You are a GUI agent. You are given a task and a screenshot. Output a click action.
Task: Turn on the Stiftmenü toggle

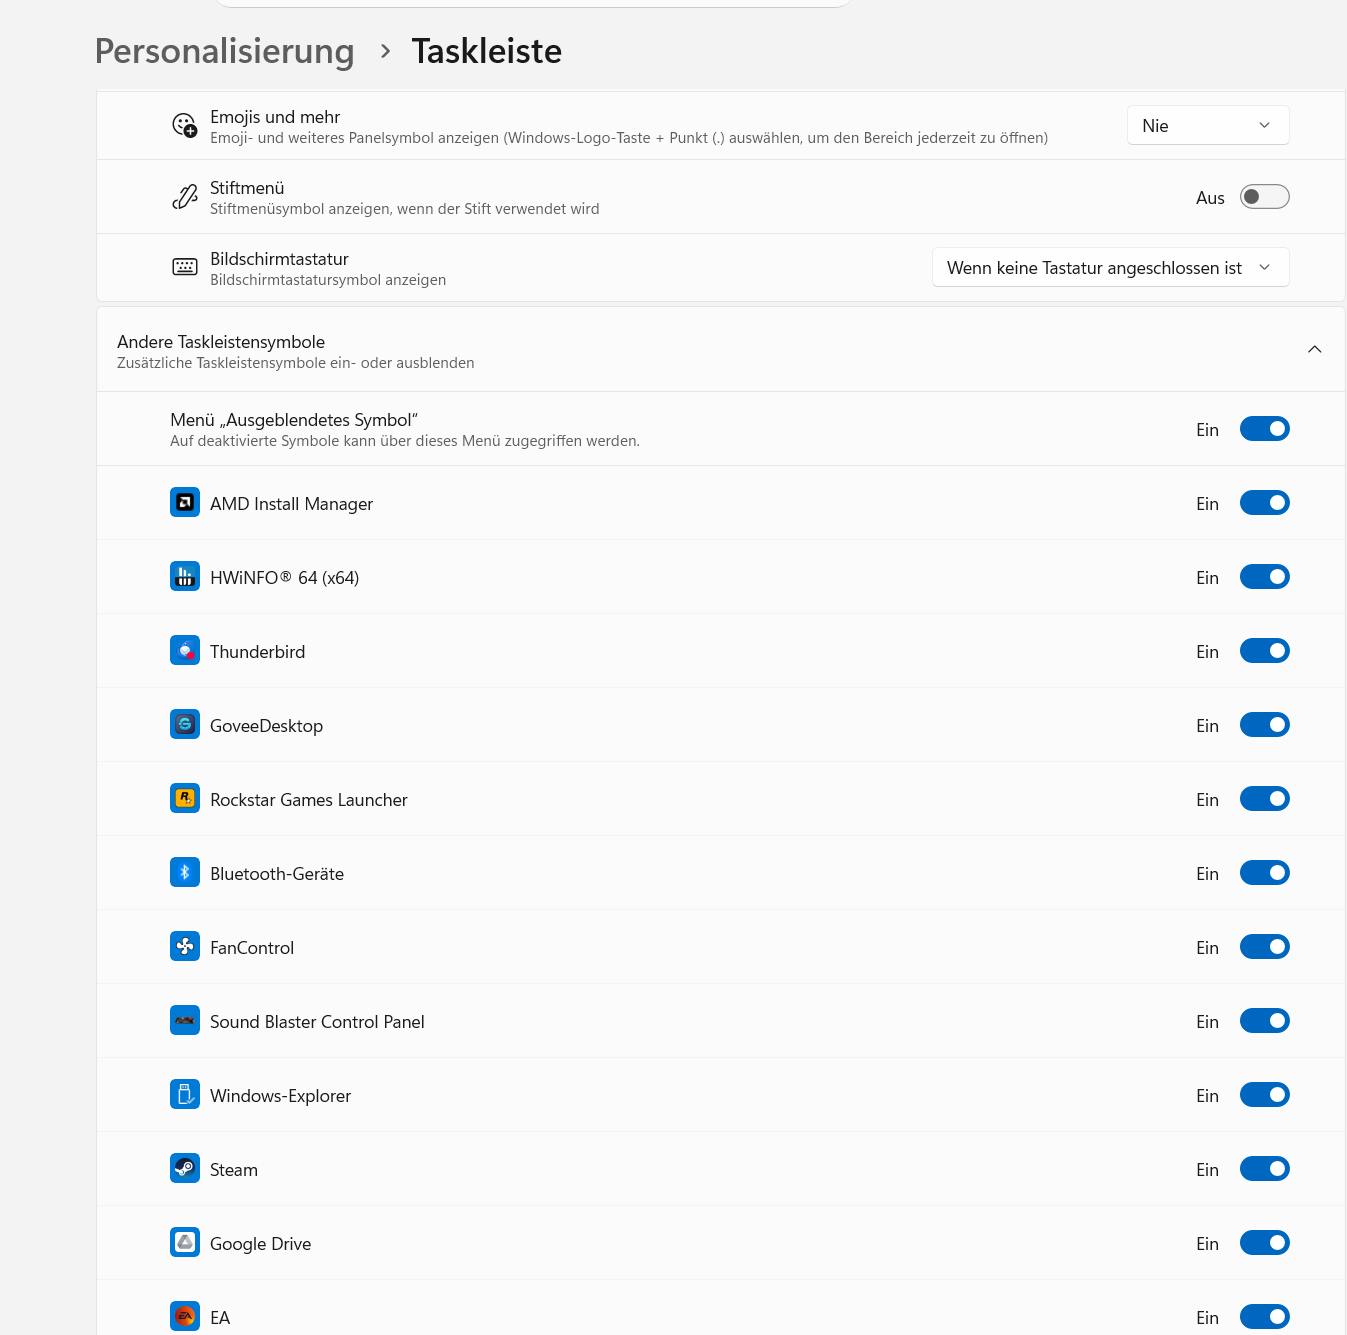(1264, 197)
